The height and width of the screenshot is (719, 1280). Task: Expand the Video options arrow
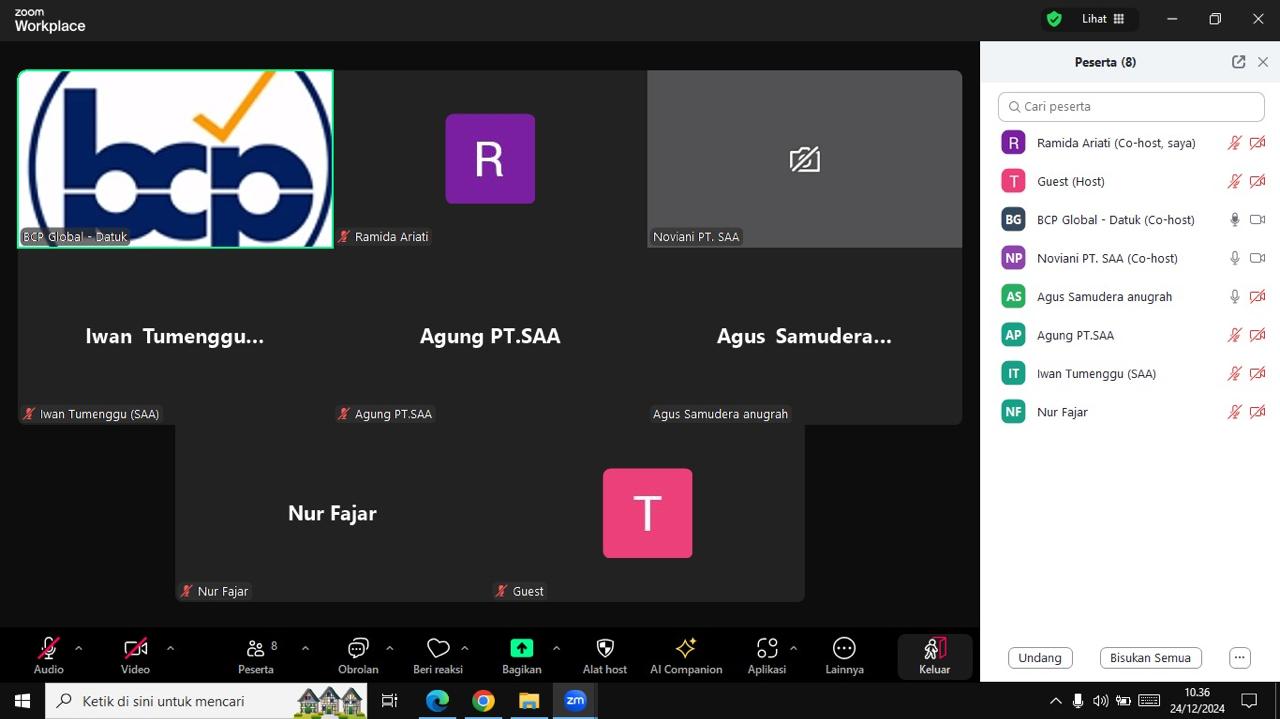tap(170, 648)
